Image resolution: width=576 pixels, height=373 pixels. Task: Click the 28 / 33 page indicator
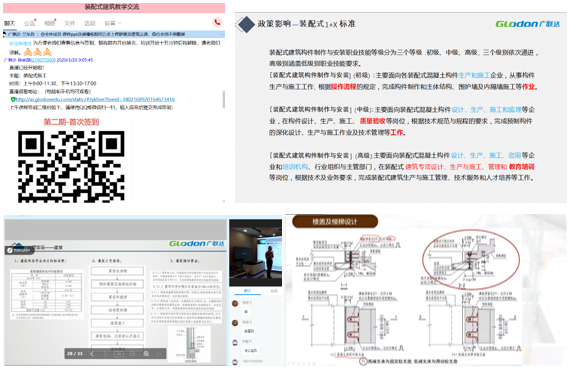tap(75, 354)
